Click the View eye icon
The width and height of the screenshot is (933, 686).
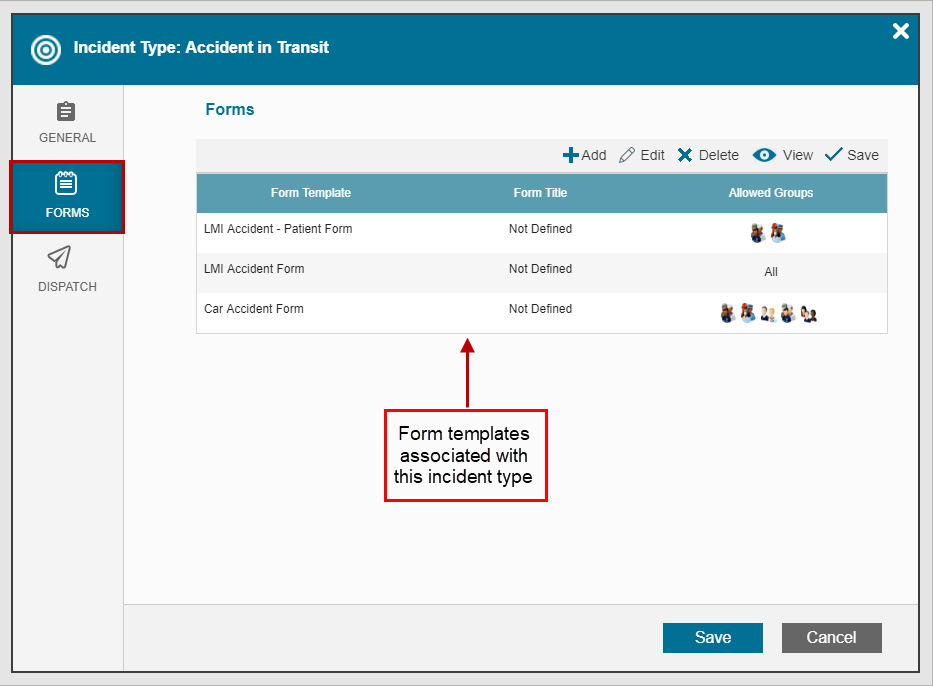(765, 155)
